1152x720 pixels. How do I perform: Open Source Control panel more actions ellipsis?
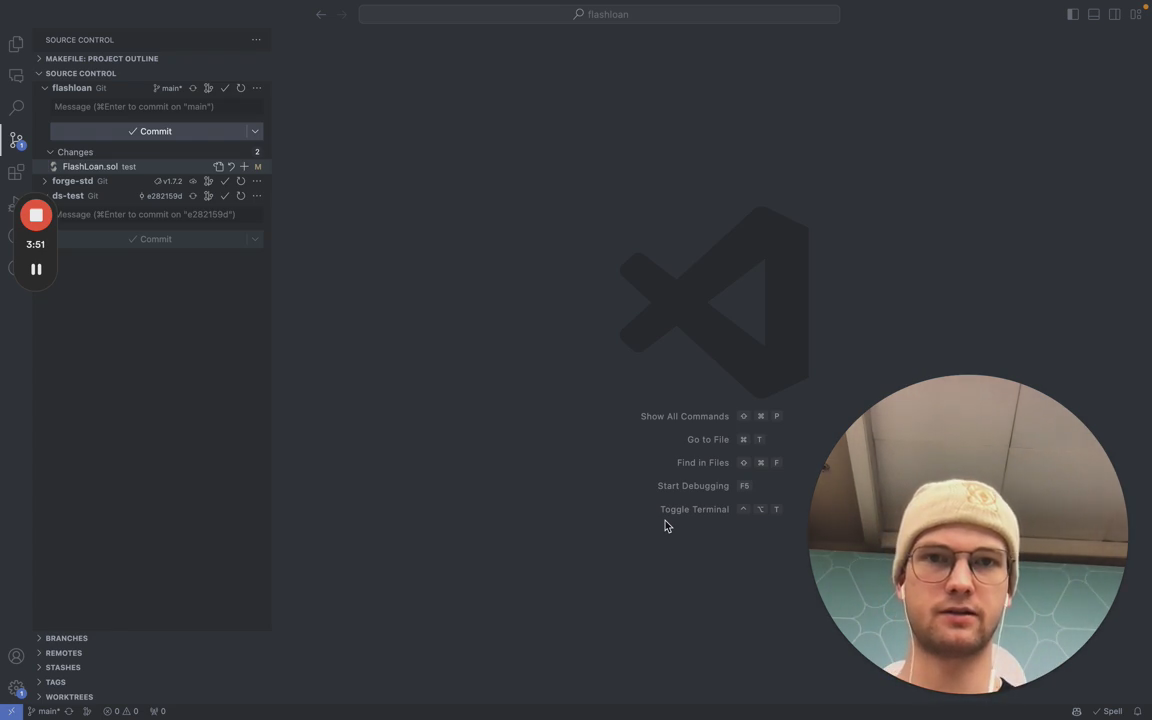[256, 40]
